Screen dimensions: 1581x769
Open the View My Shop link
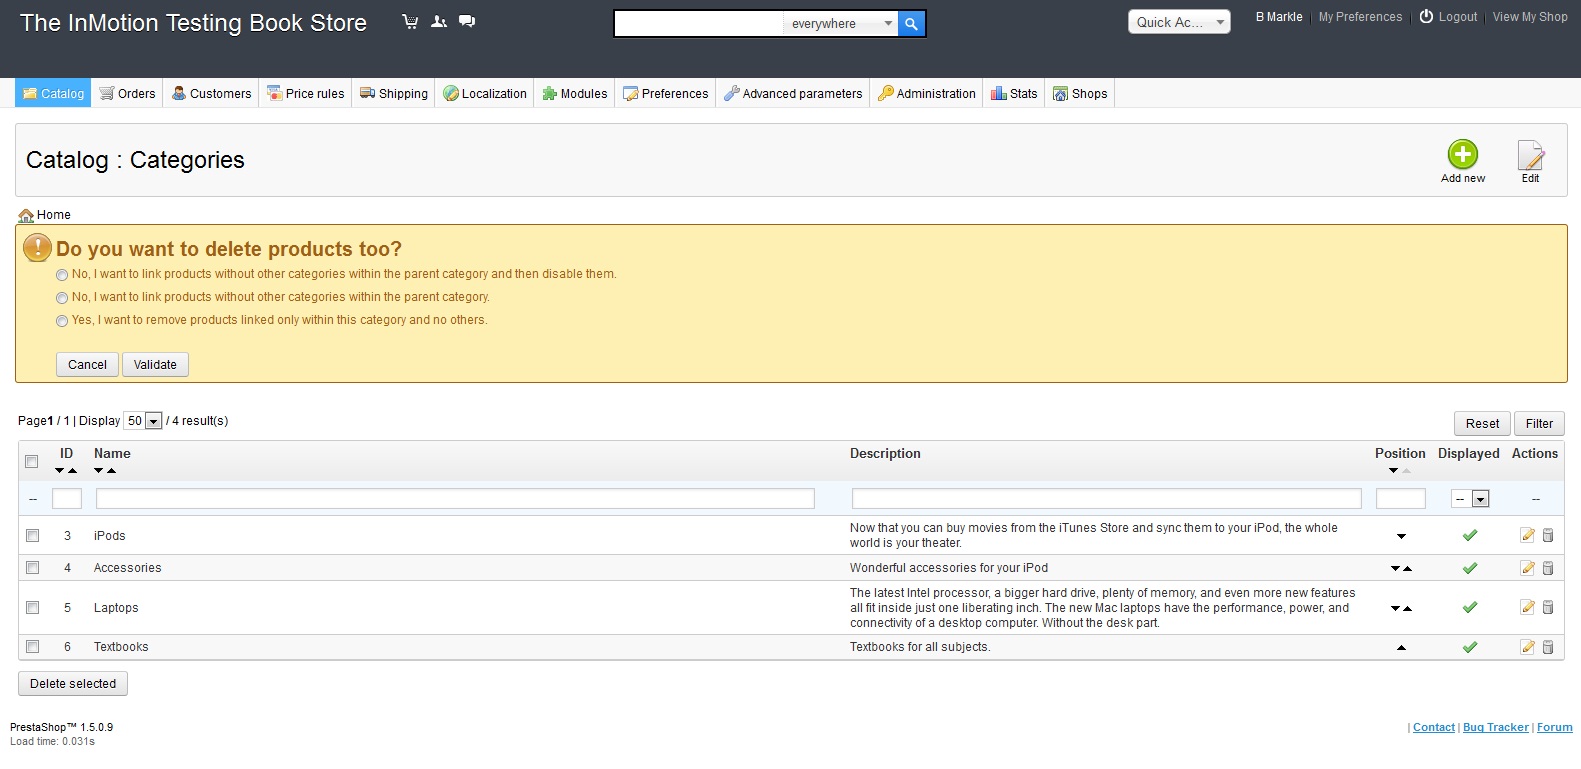tap(1530, 17)
